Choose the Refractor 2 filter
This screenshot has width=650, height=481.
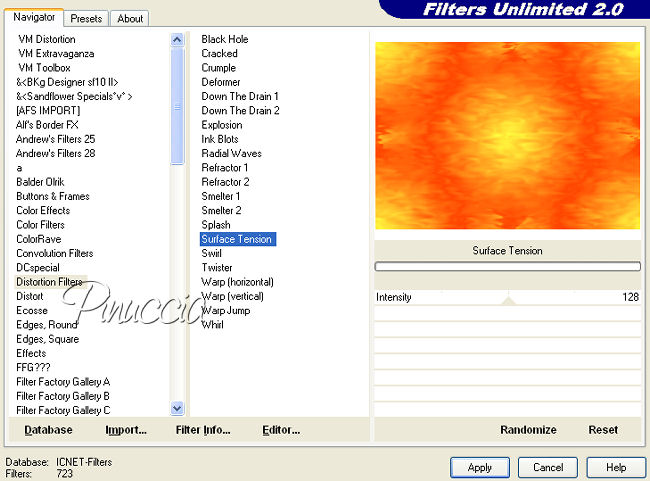coord(225,182)
